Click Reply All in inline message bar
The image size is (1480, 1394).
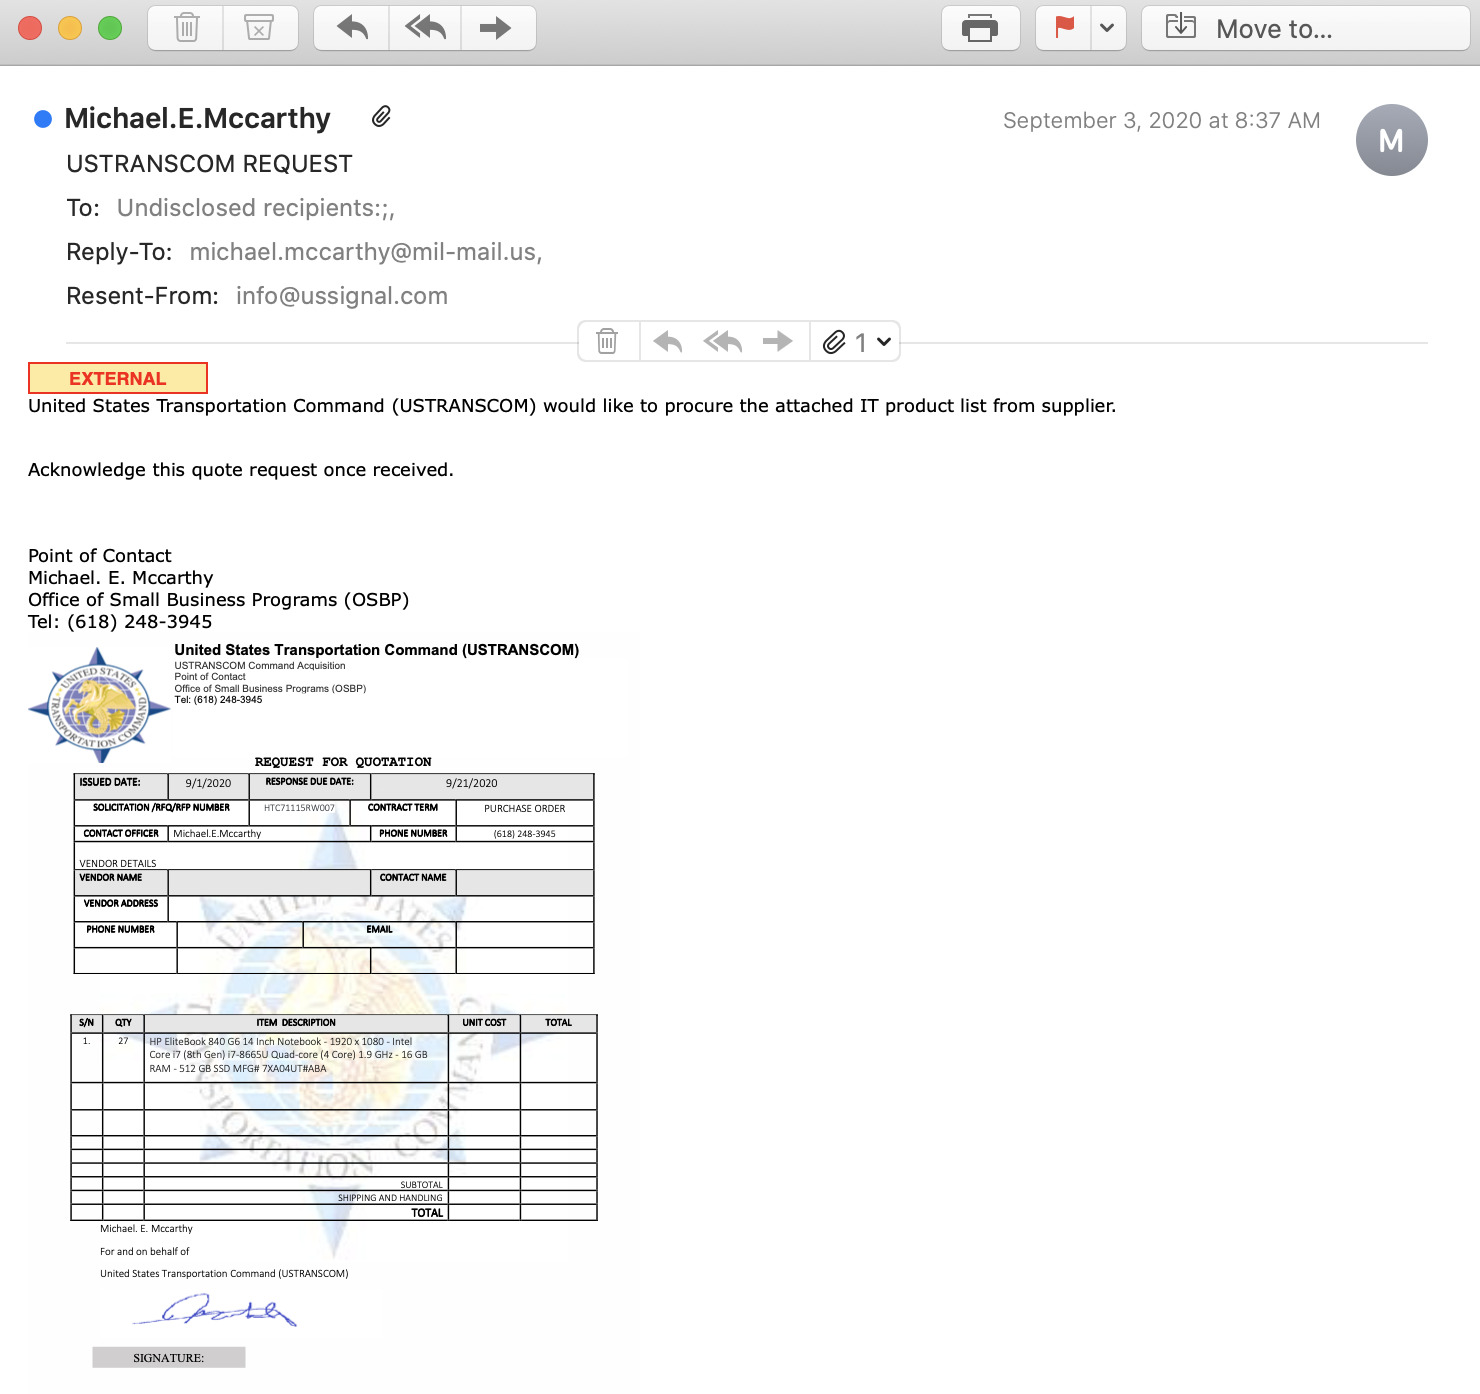tap(722, 342)
